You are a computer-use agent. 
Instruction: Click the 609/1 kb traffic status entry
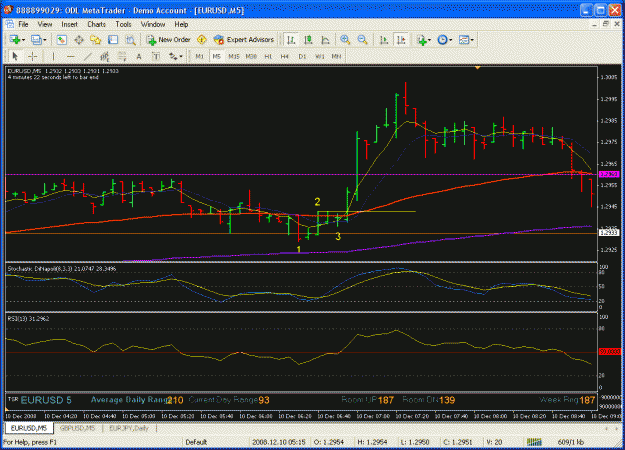570,442
